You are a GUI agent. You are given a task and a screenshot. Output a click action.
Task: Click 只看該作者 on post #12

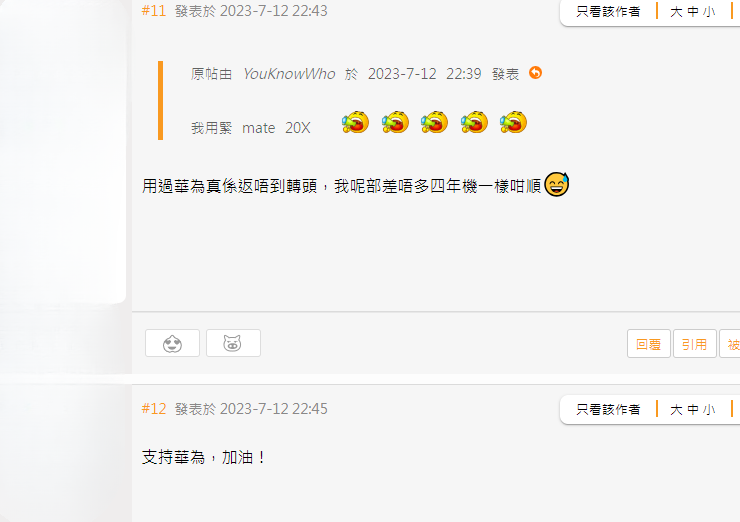608,409
